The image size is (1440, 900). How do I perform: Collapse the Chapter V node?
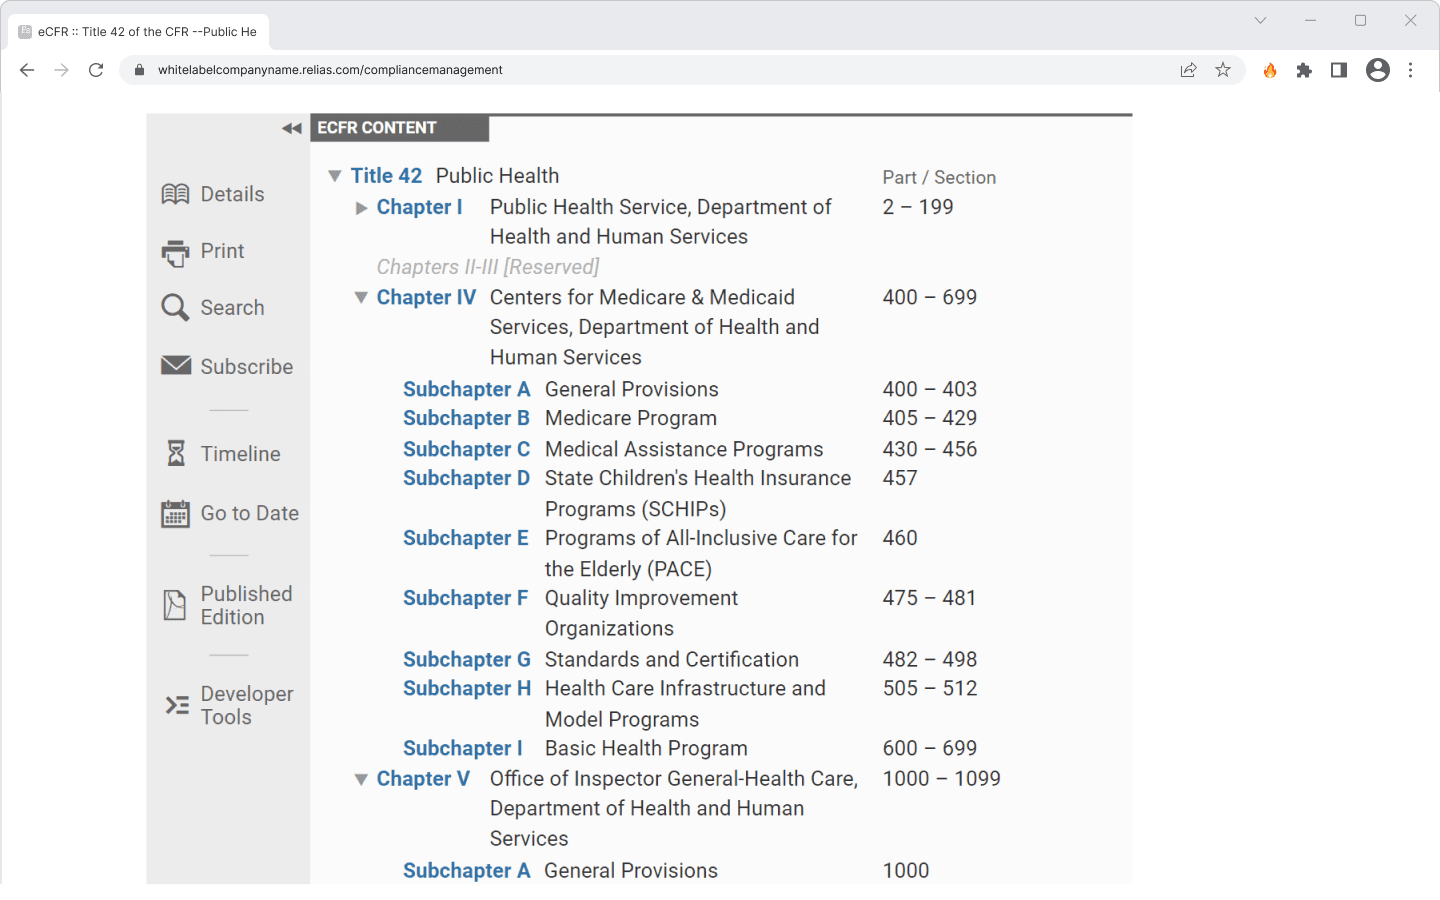(x=361, y=779)
